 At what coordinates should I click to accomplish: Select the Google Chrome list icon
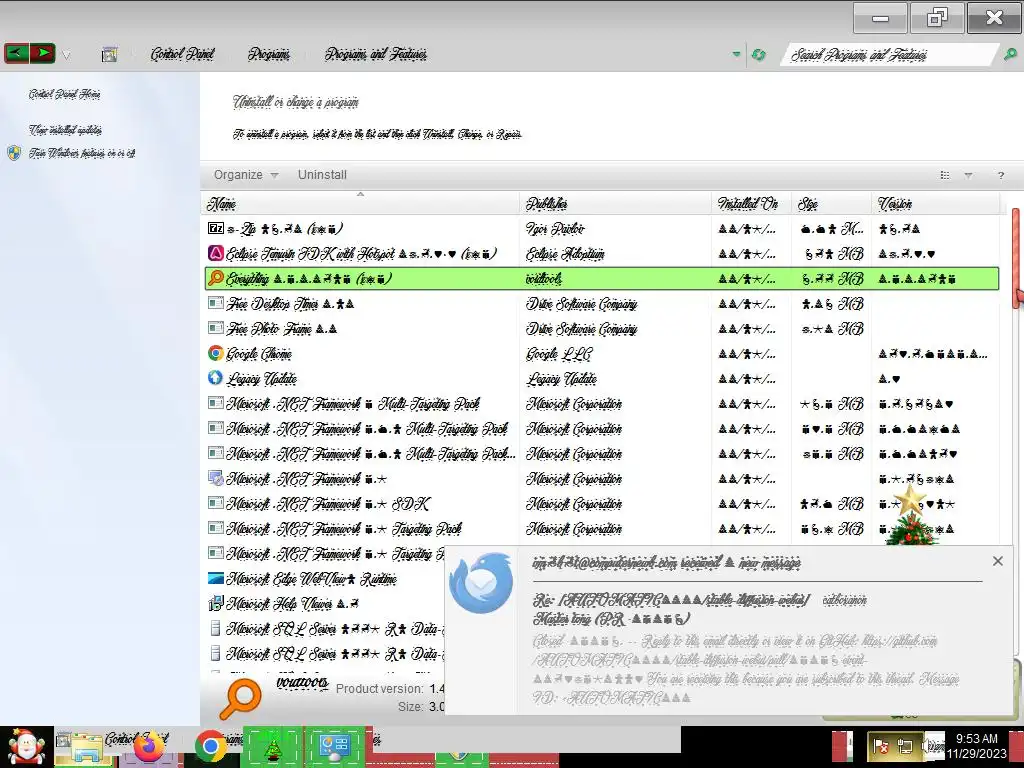(216, 353)
